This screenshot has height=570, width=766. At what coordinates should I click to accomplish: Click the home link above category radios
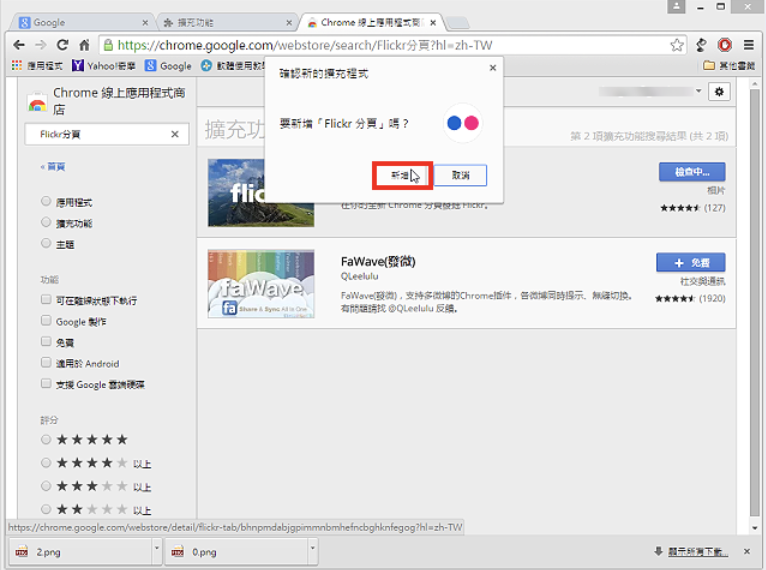[x=53, y=167]
